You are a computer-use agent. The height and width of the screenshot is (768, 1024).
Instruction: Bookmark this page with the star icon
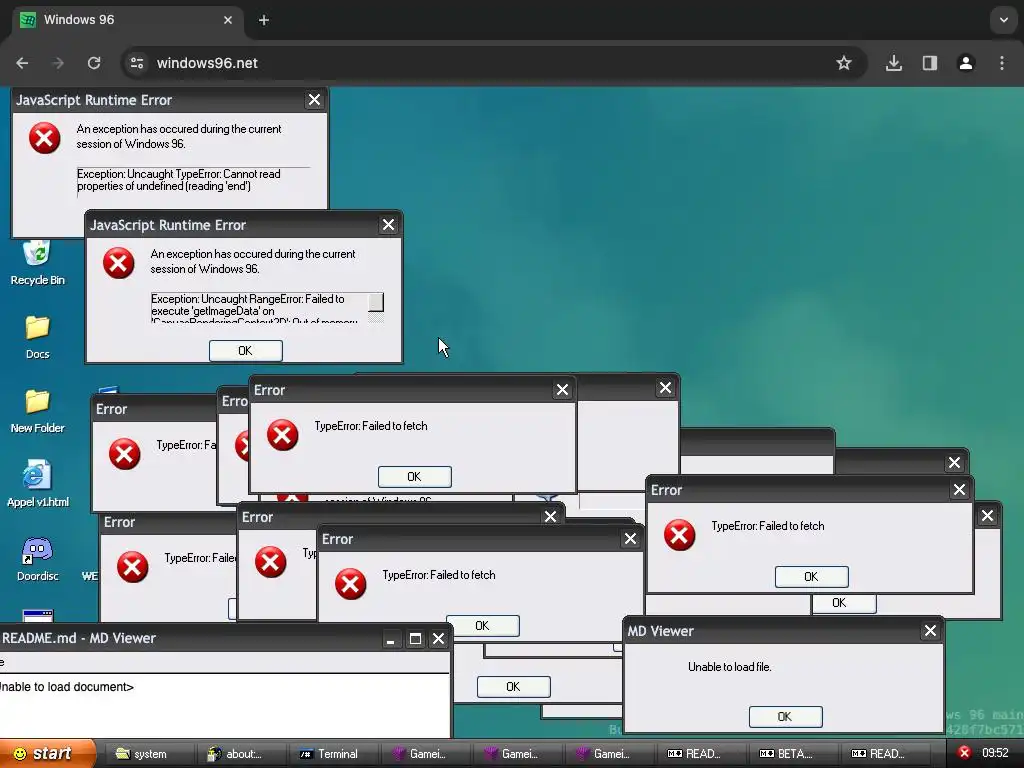[x=844, y=63]
